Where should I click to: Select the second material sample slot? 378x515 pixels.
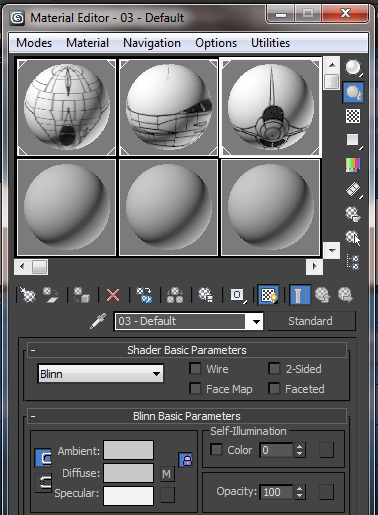[168, 107]
